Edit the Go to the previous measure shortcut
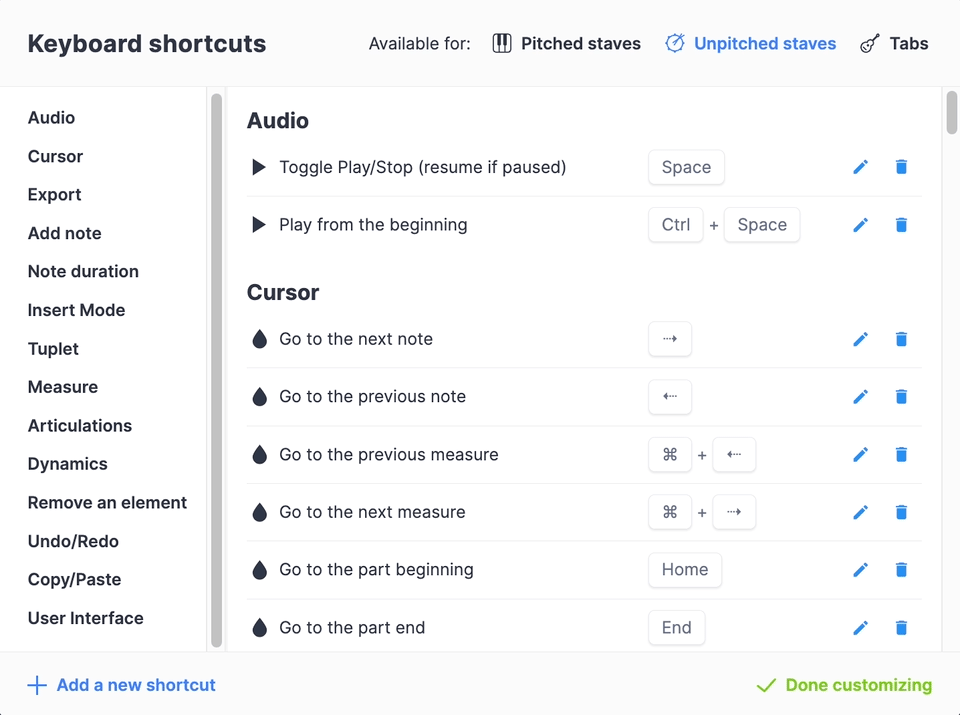The height and width of the screenshot is (715, 960). [x=860, y=454]
